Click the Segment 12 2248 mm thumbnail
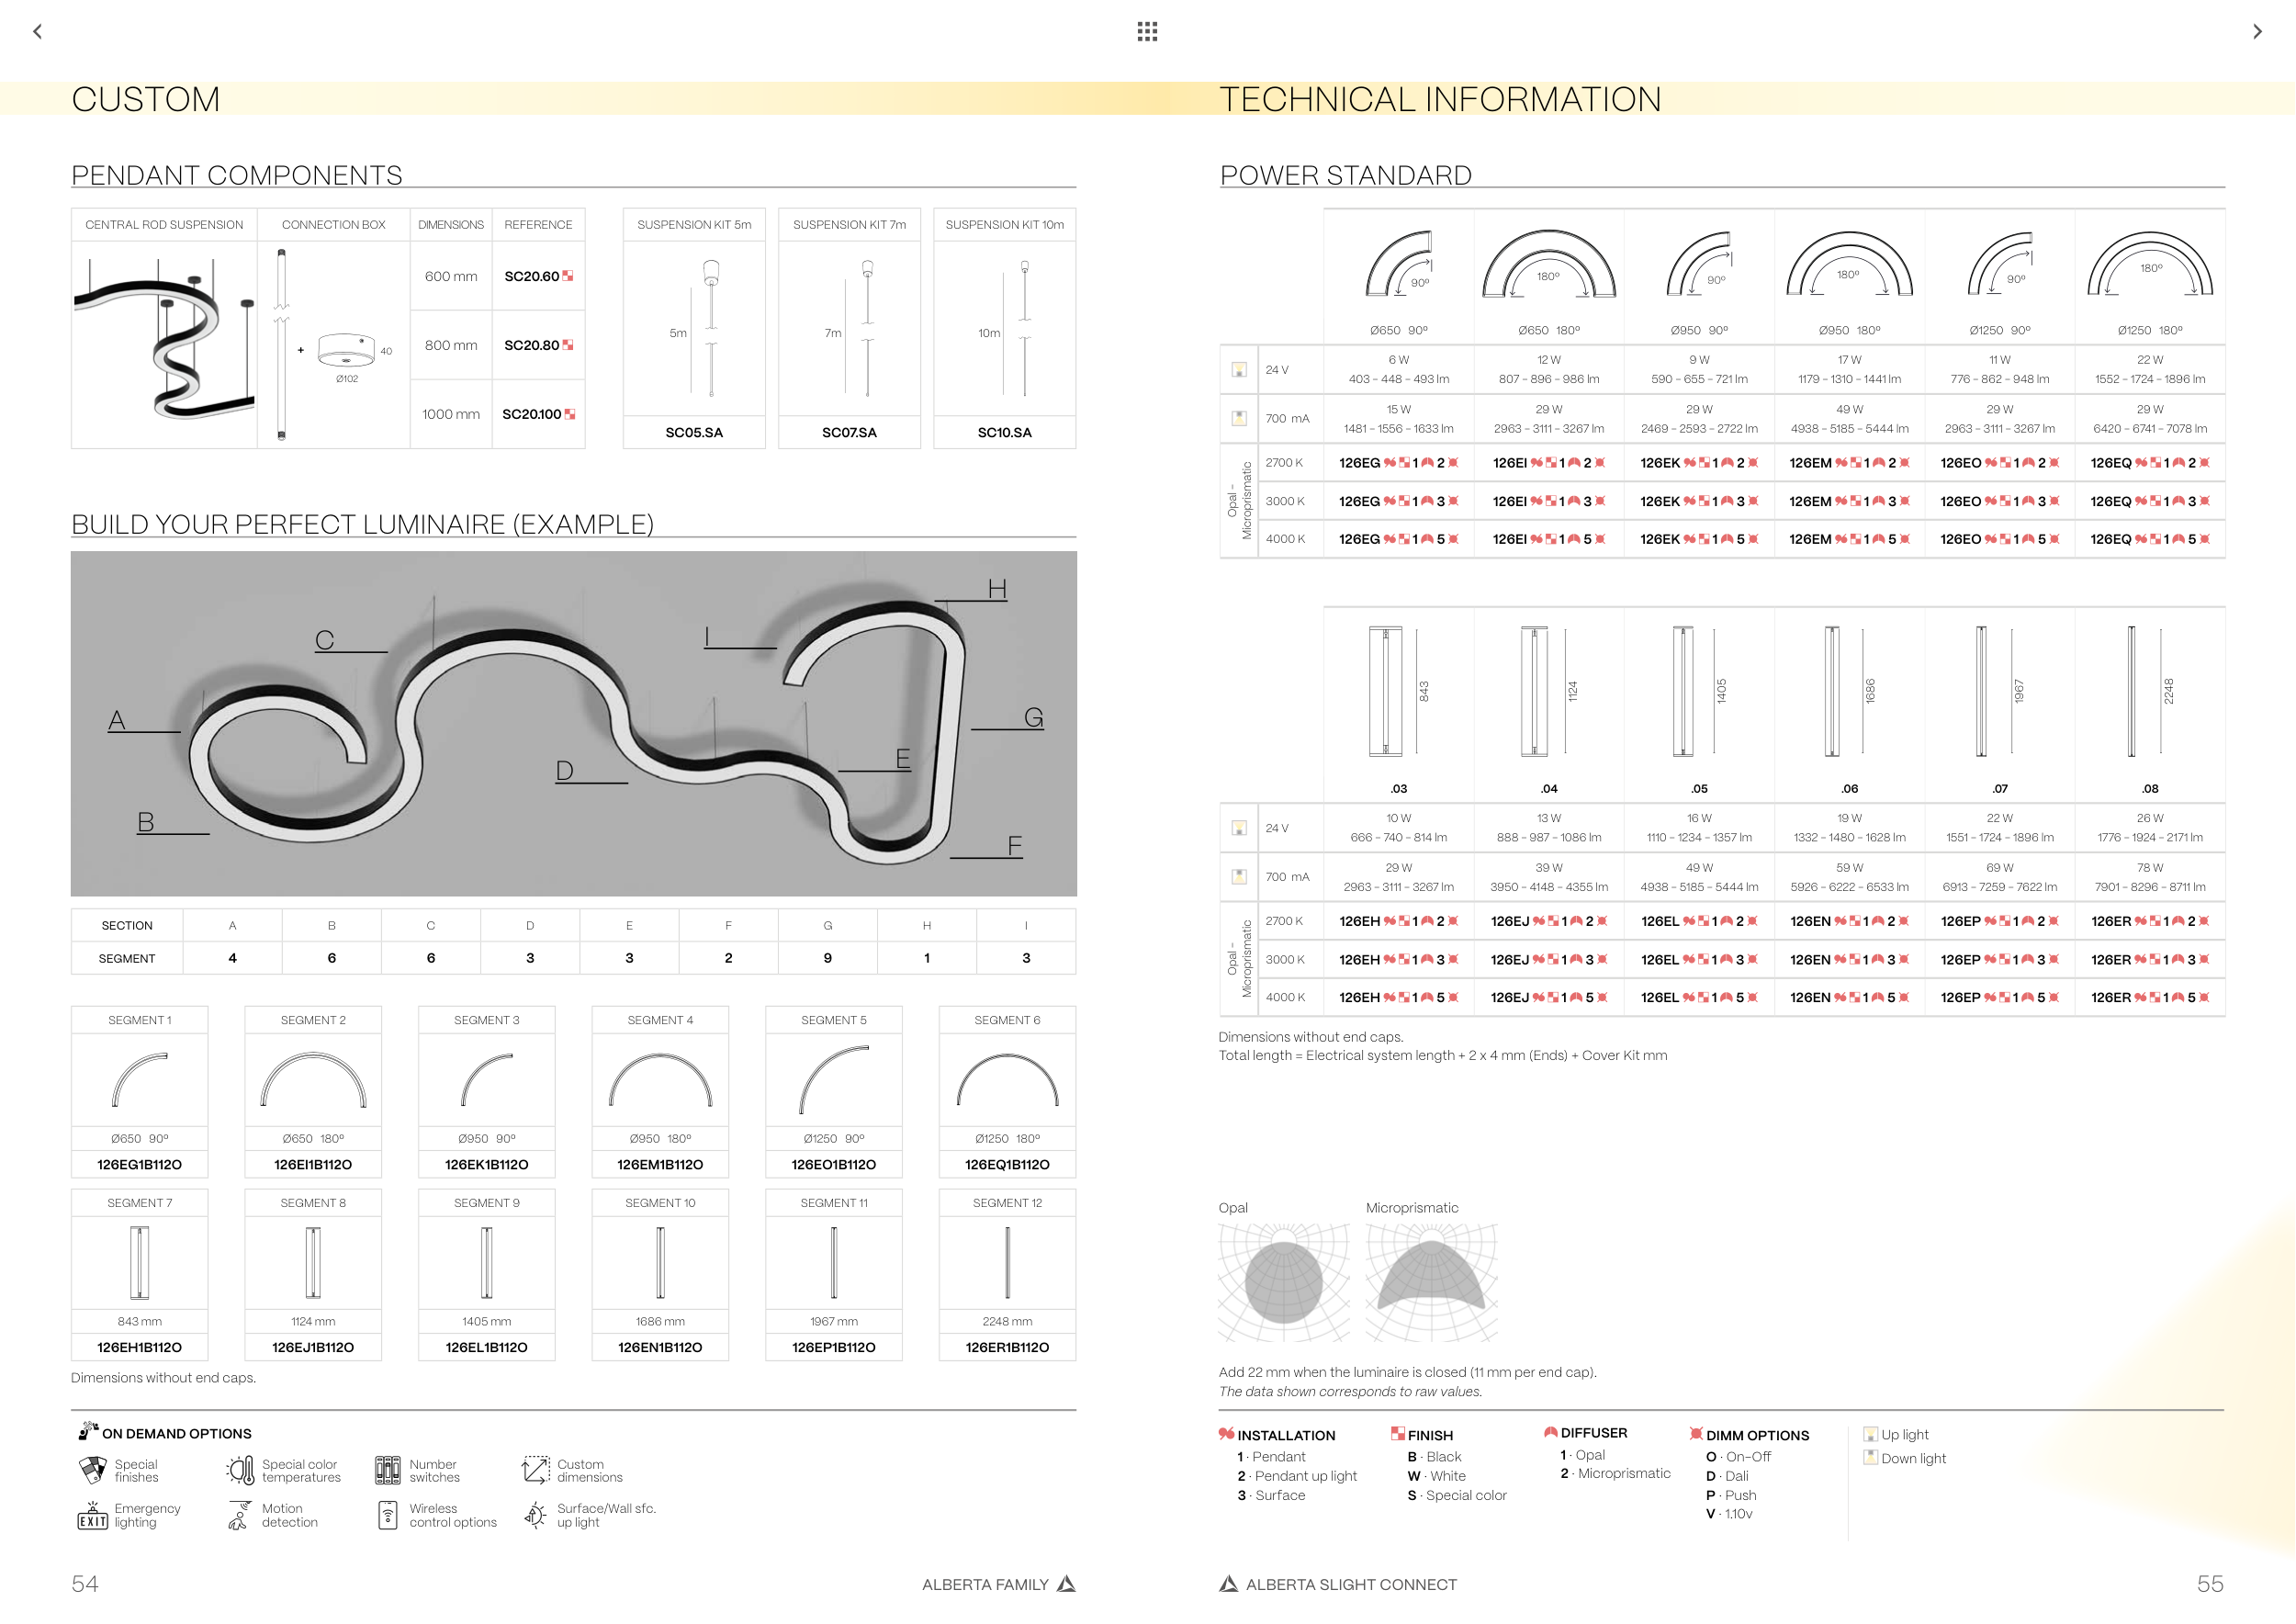 [1007, 1263]
